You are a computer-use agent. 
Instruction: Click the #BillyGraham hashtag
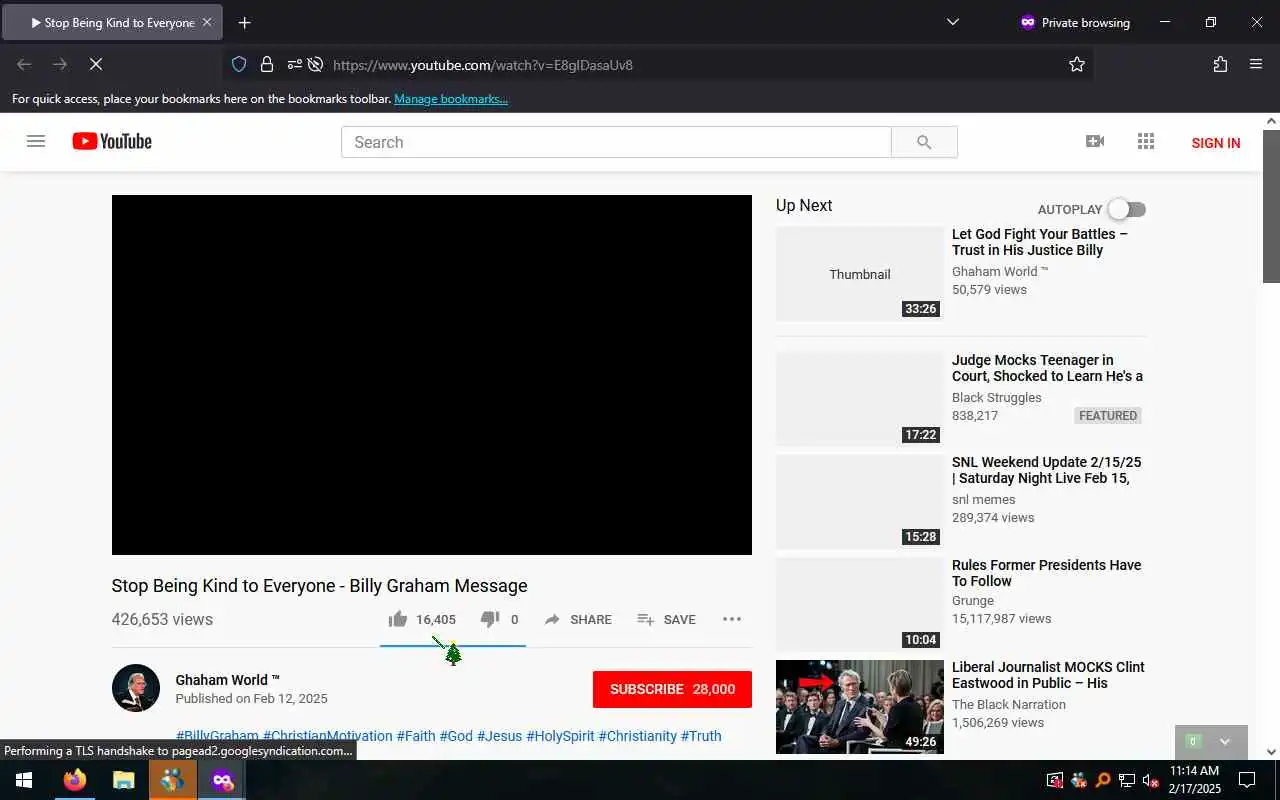tap(217, 736)
